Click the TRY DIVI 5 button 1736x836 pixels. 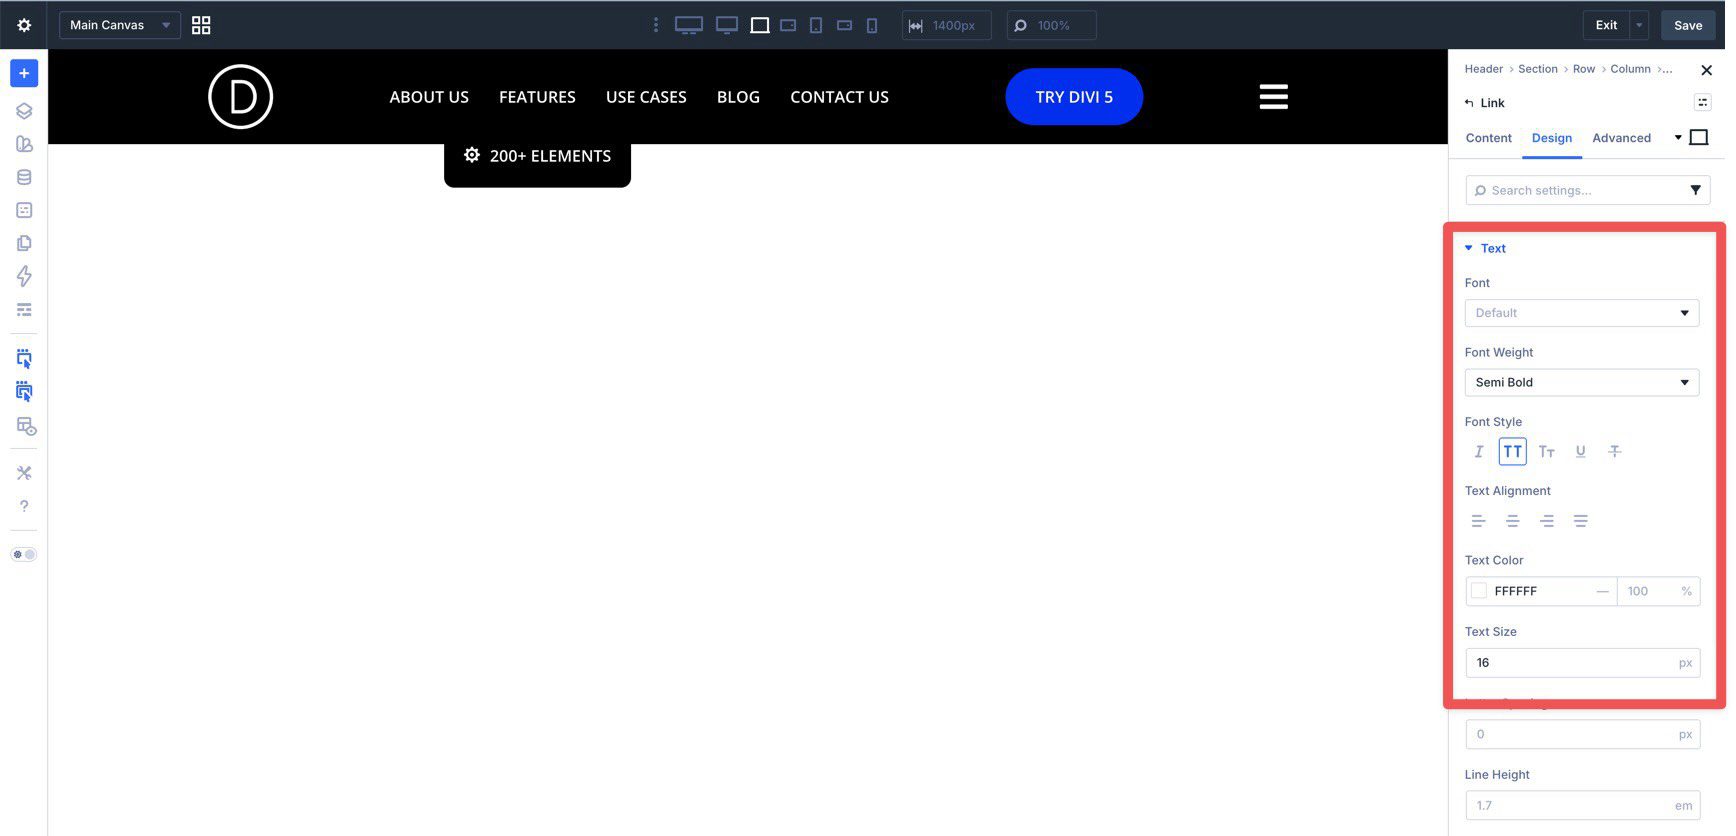(x=1074, y=97)
